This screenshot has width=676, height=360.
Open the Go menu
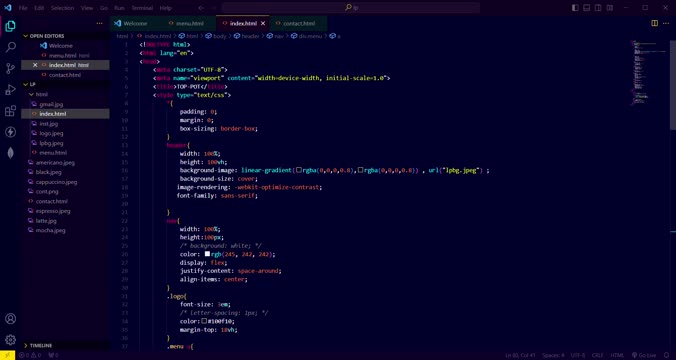(104, 8)
